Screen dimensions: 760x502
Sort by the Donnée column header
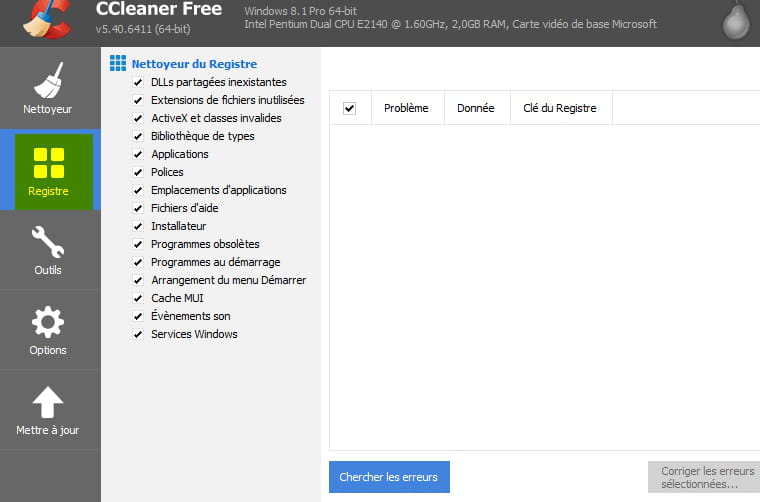point(477,108)
